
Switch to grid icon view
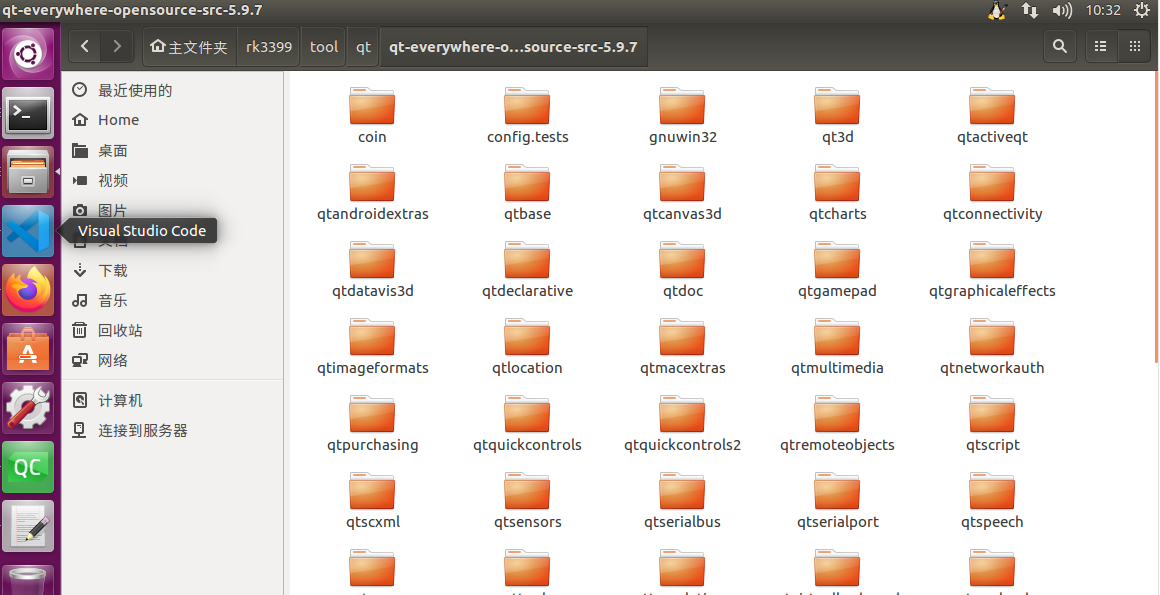coord(1136,46)
